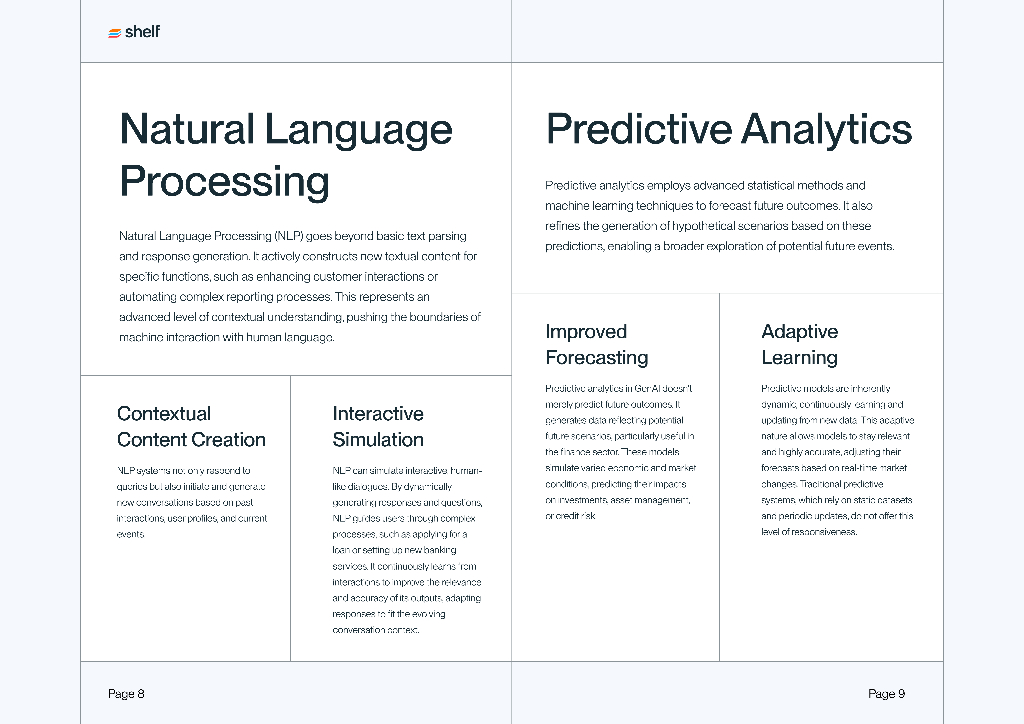Select the Predictive Analytics intro paragraph
This screenshot has height=724, width=1024.
pos(719,216)
